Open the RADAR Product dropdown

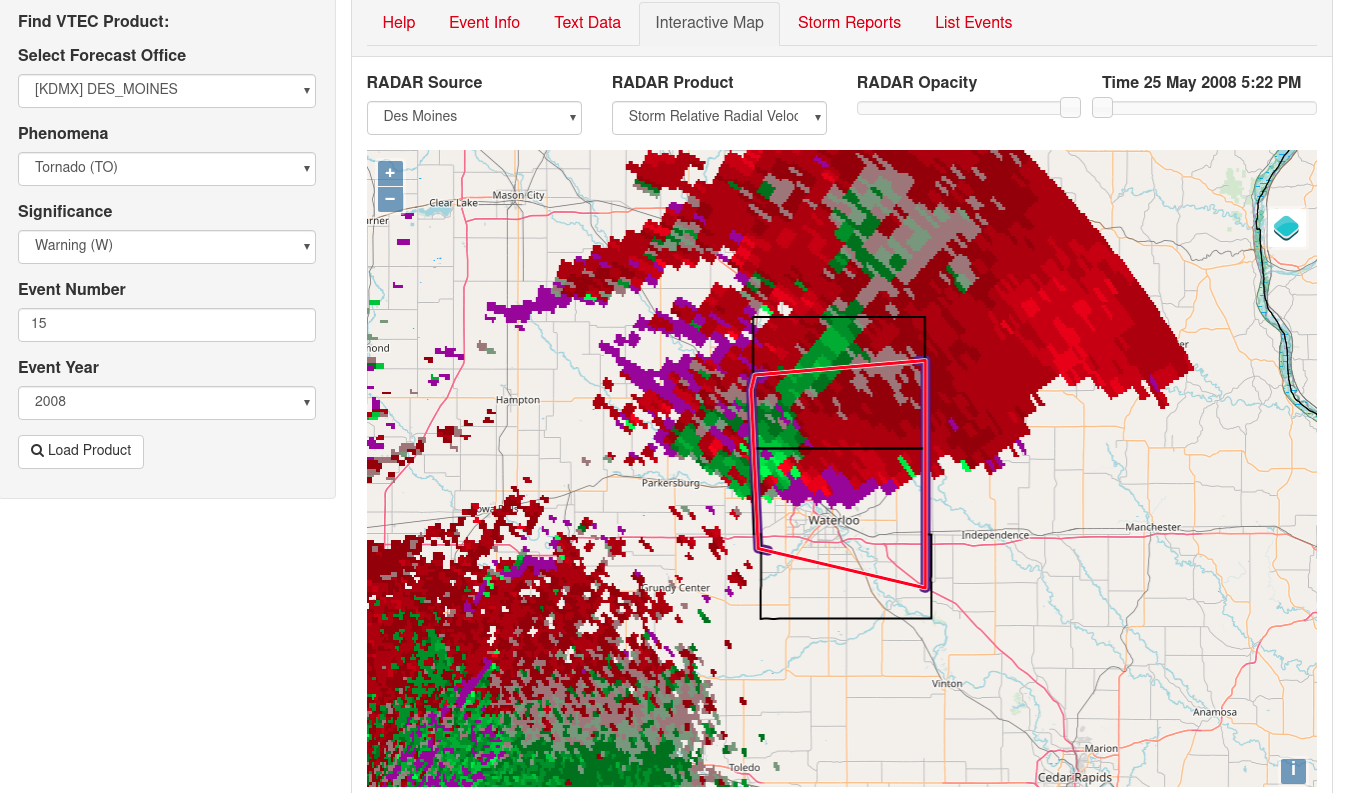[x=719, y=117]
